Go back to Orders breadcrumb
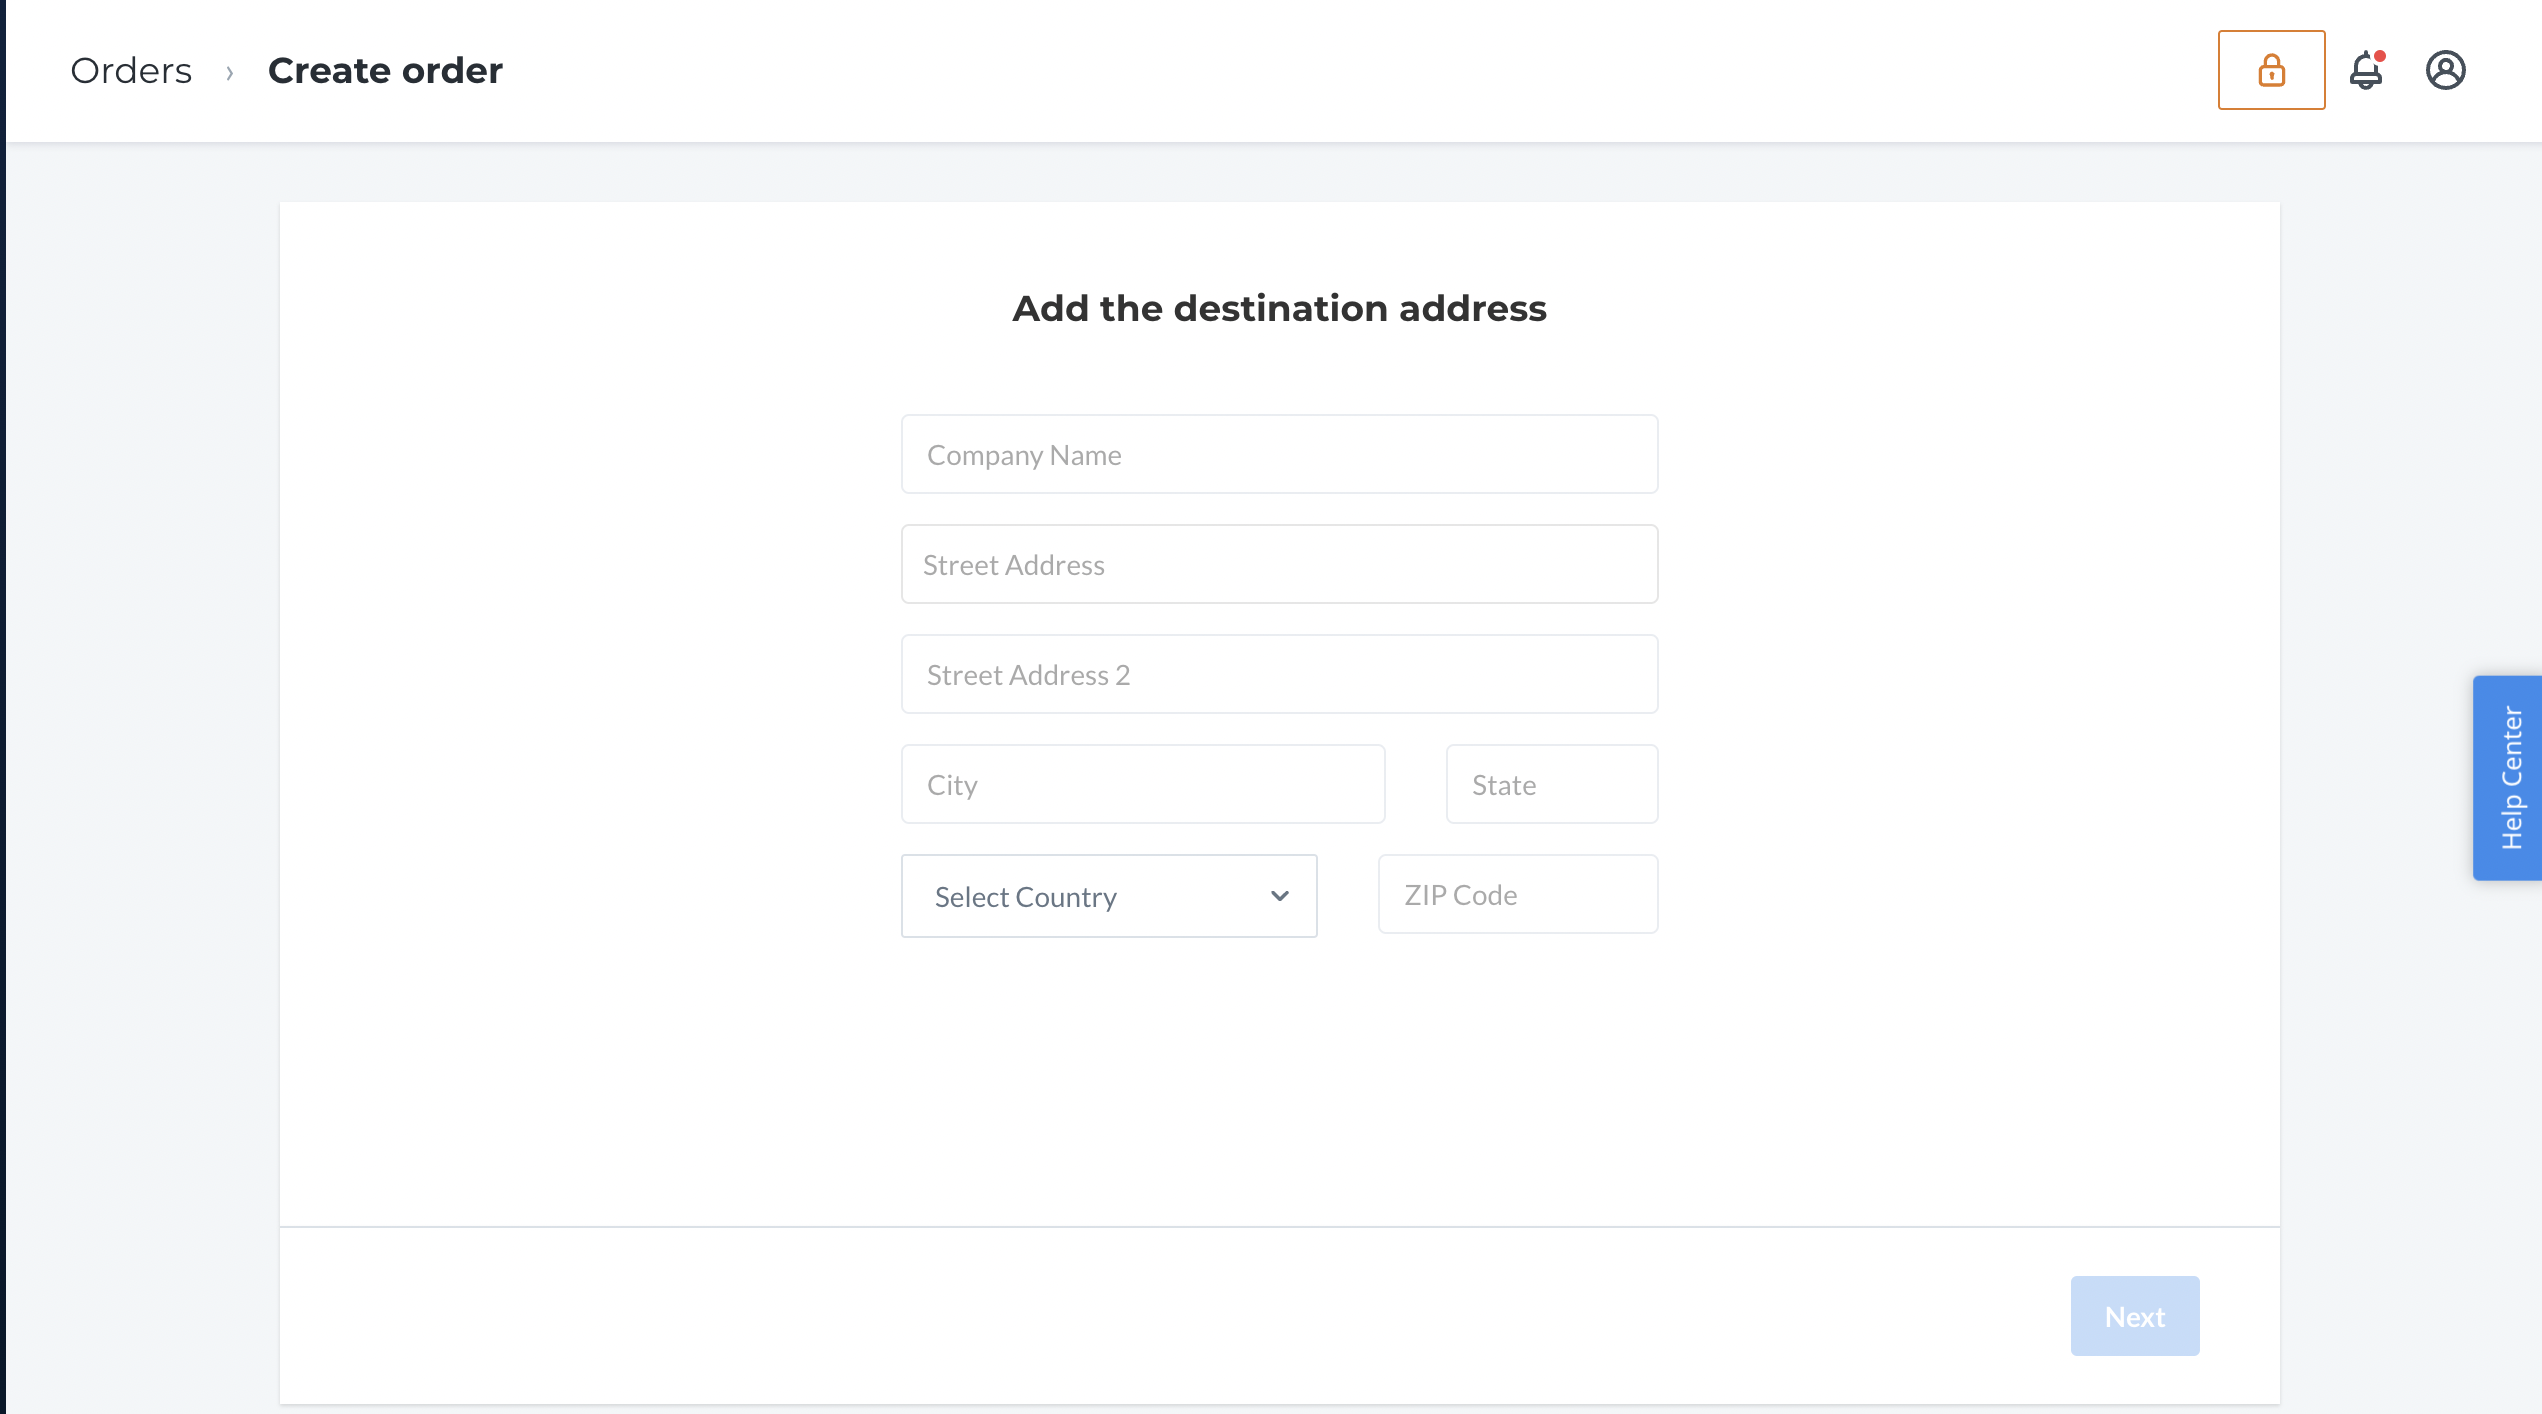This screenshot has width=2542, height=1414. [x=131, y=71]
